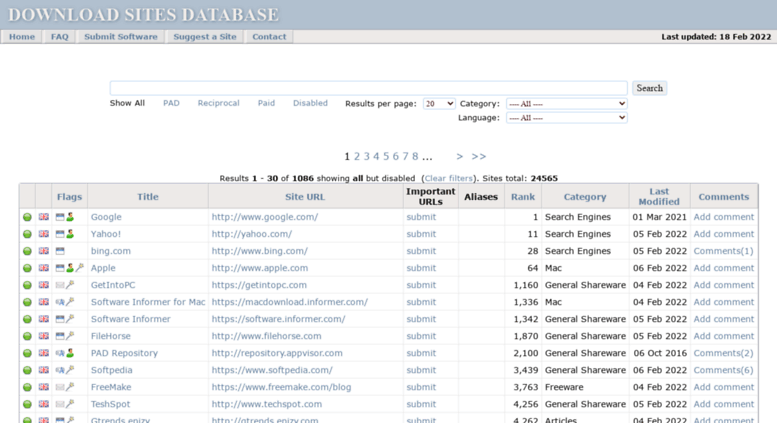Click submit link in Softpedia row
Viewport: 777px width, 423px height.
click(421, 370)
